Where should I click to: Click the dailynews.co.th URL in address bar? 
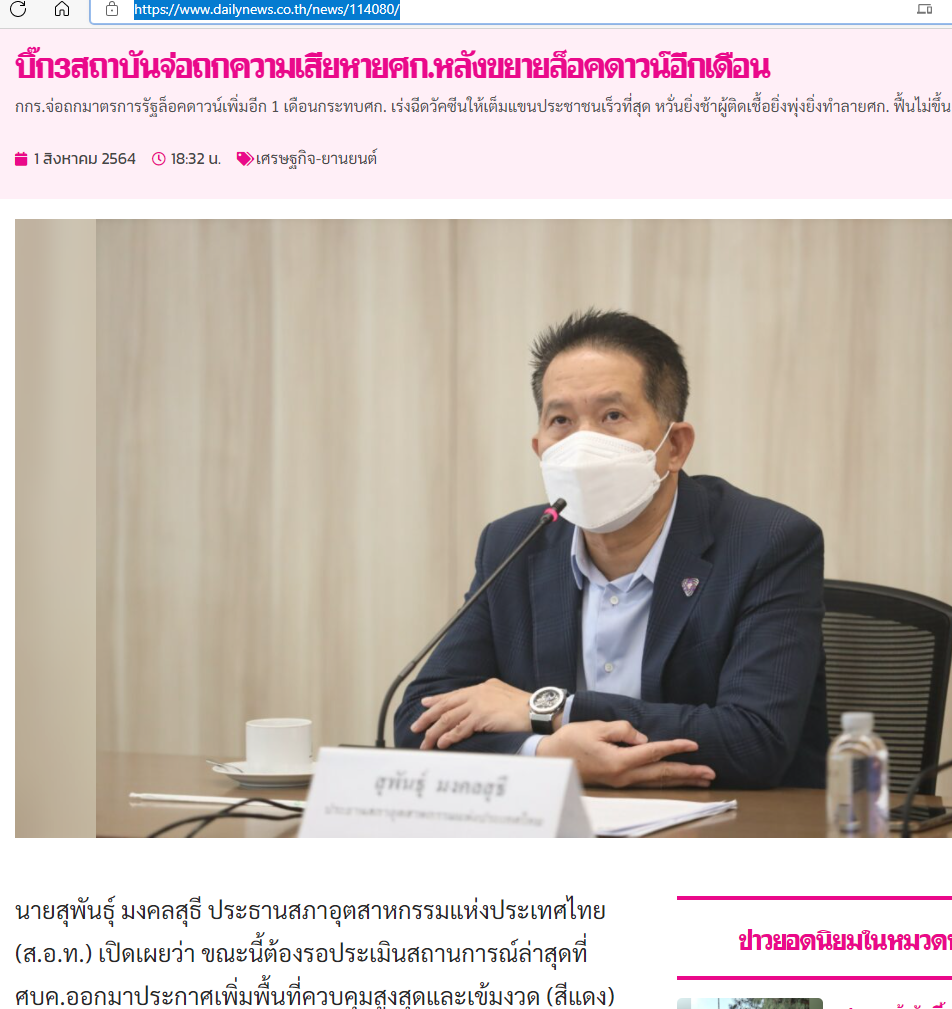[266, 10]
